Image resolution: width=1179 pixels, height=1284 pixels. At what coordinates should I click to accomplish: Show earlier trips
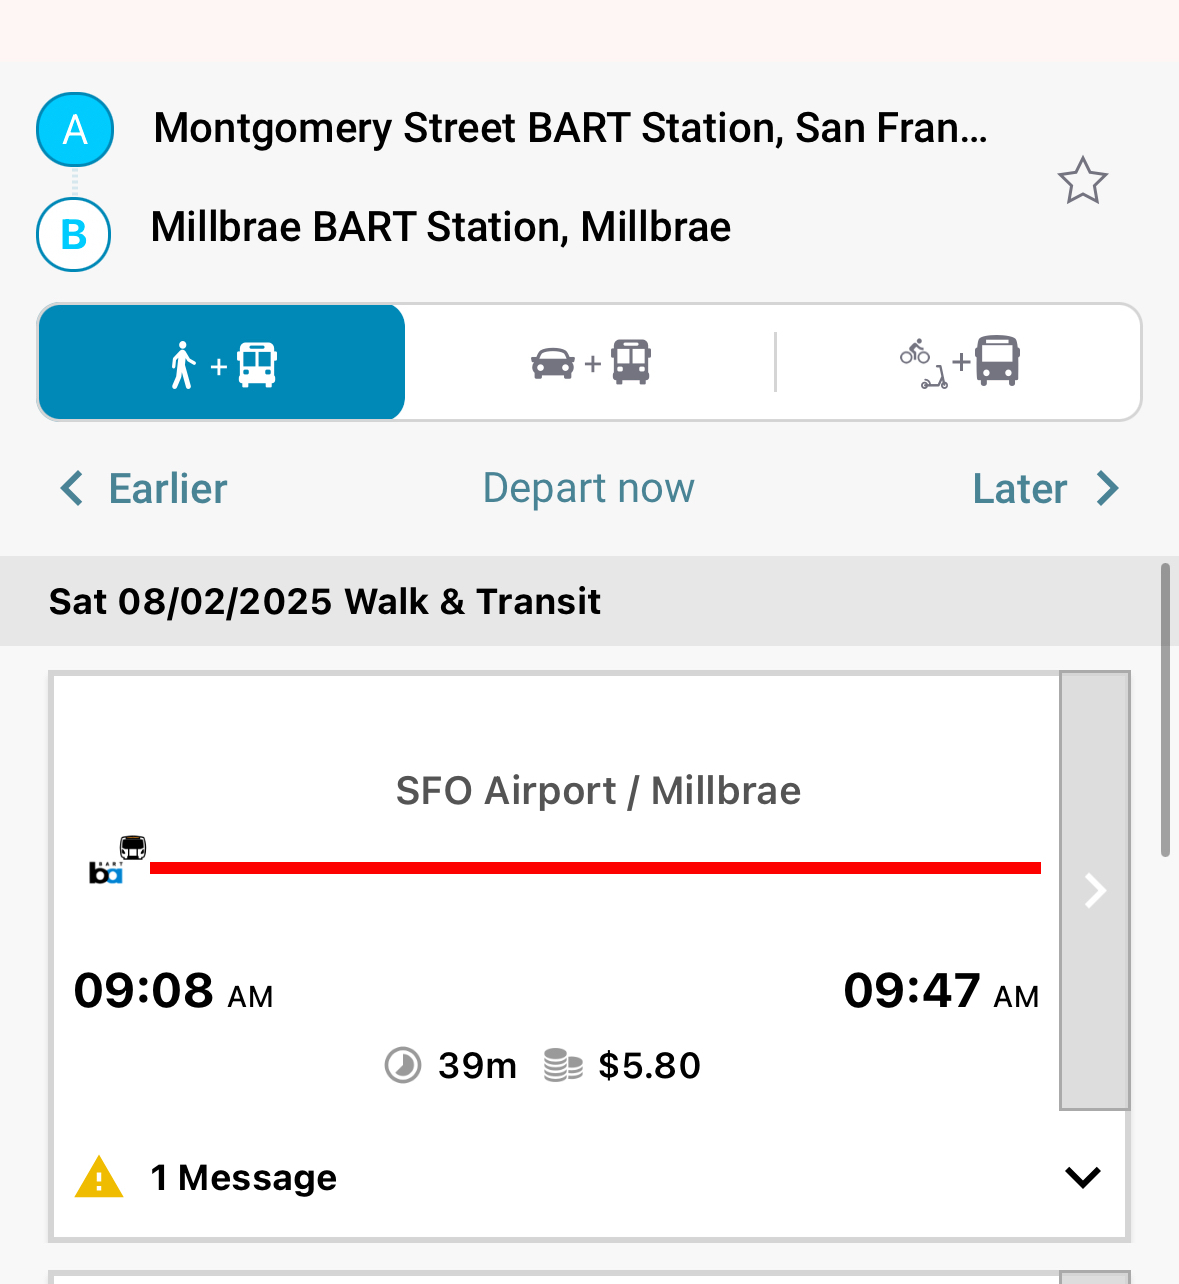coord(145,489)
